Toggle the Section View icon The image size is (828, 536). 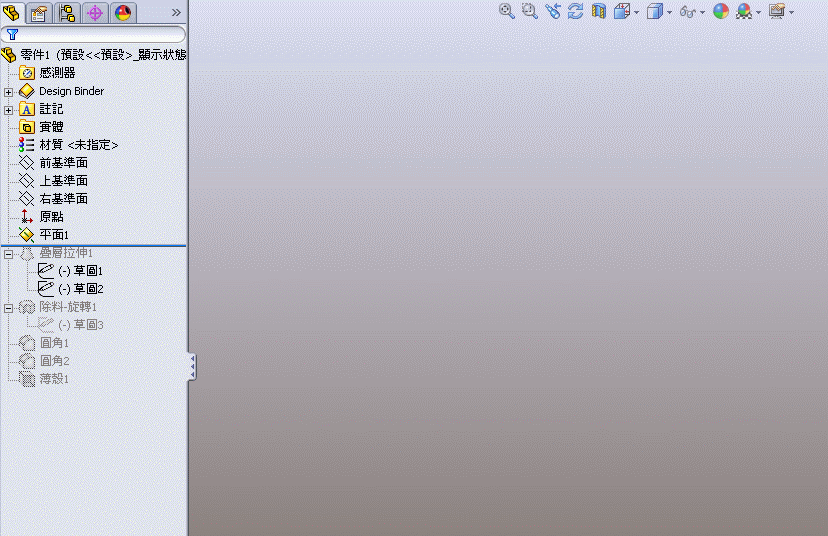[598, 11]
